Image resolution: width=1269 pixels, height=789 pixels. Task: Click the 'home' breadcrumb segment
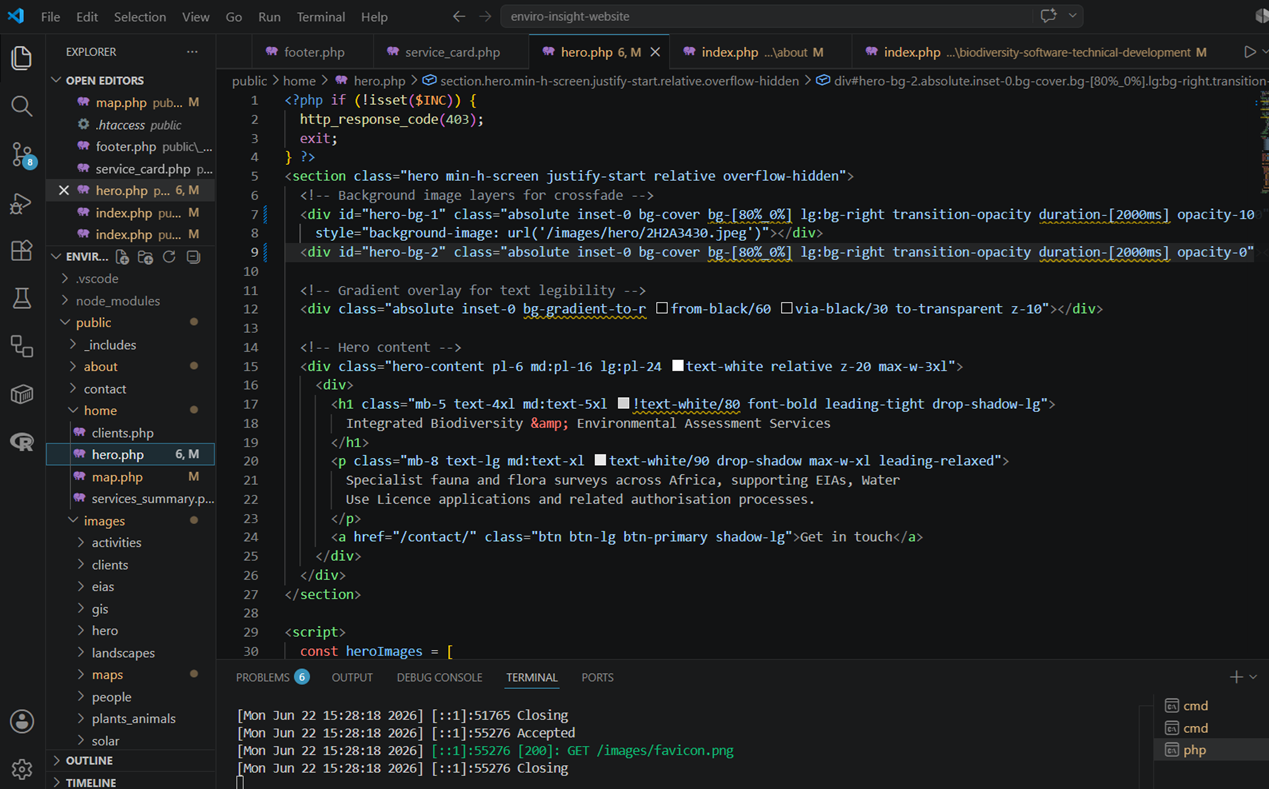pyautogui.click(x=299, y=81)
